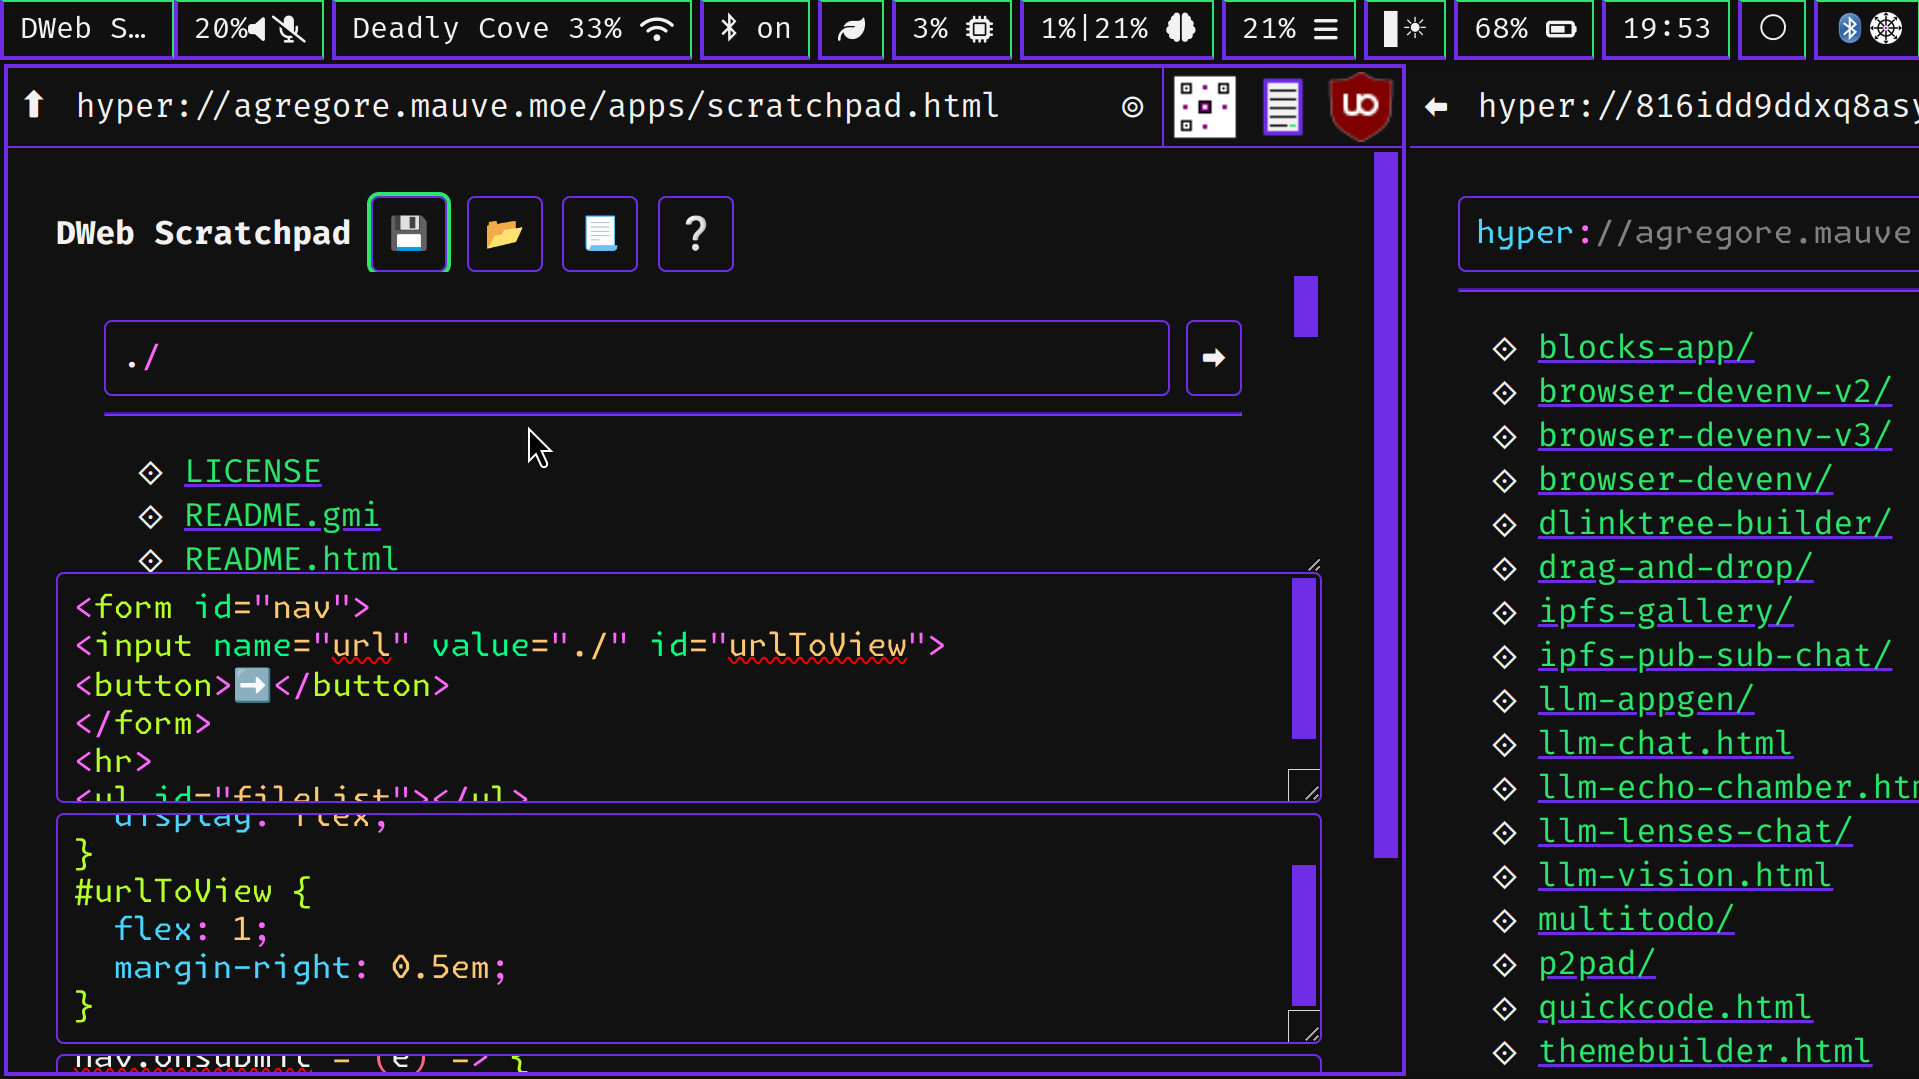Viewport: 1919px width, 1079px height.
Task: Click the 20% volume speaker indicator
Action: pos(231,29)
